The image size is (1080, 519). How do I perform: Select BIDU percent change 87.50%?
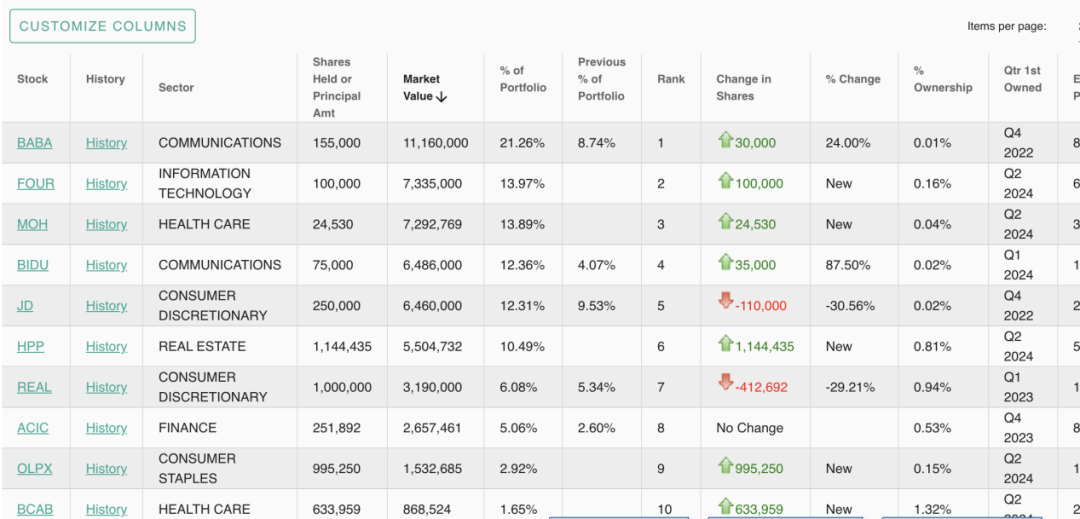846,265
